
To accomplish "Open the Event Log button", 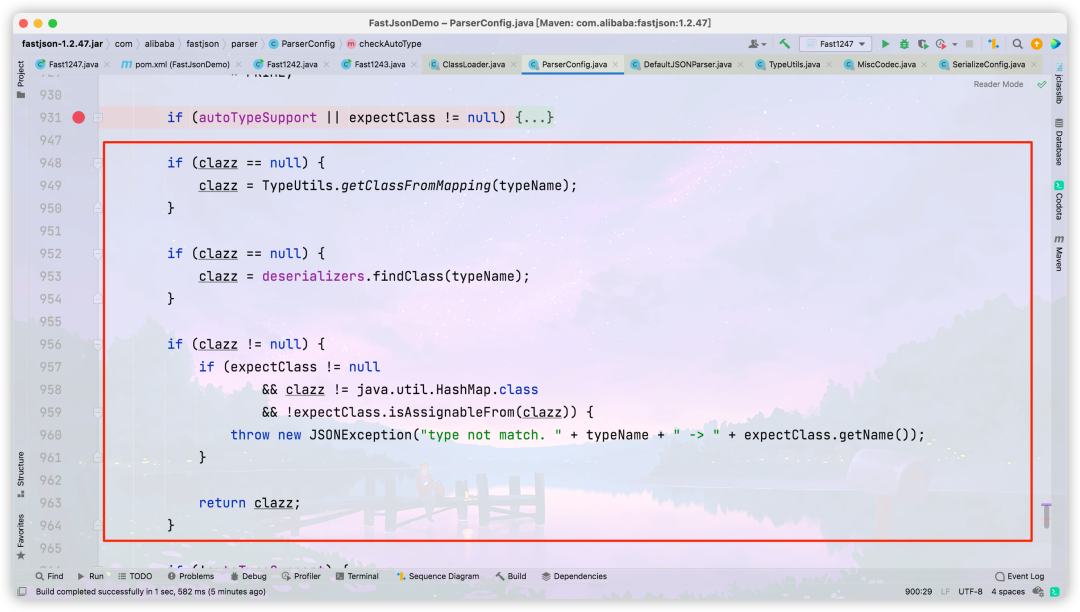I will coord(1020,576).
